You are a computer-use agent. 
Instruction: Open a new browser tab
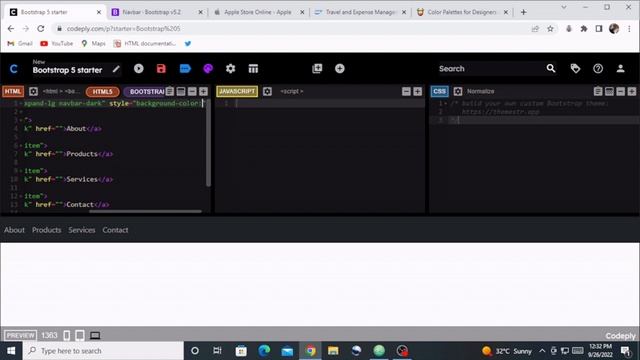(524, 12)
